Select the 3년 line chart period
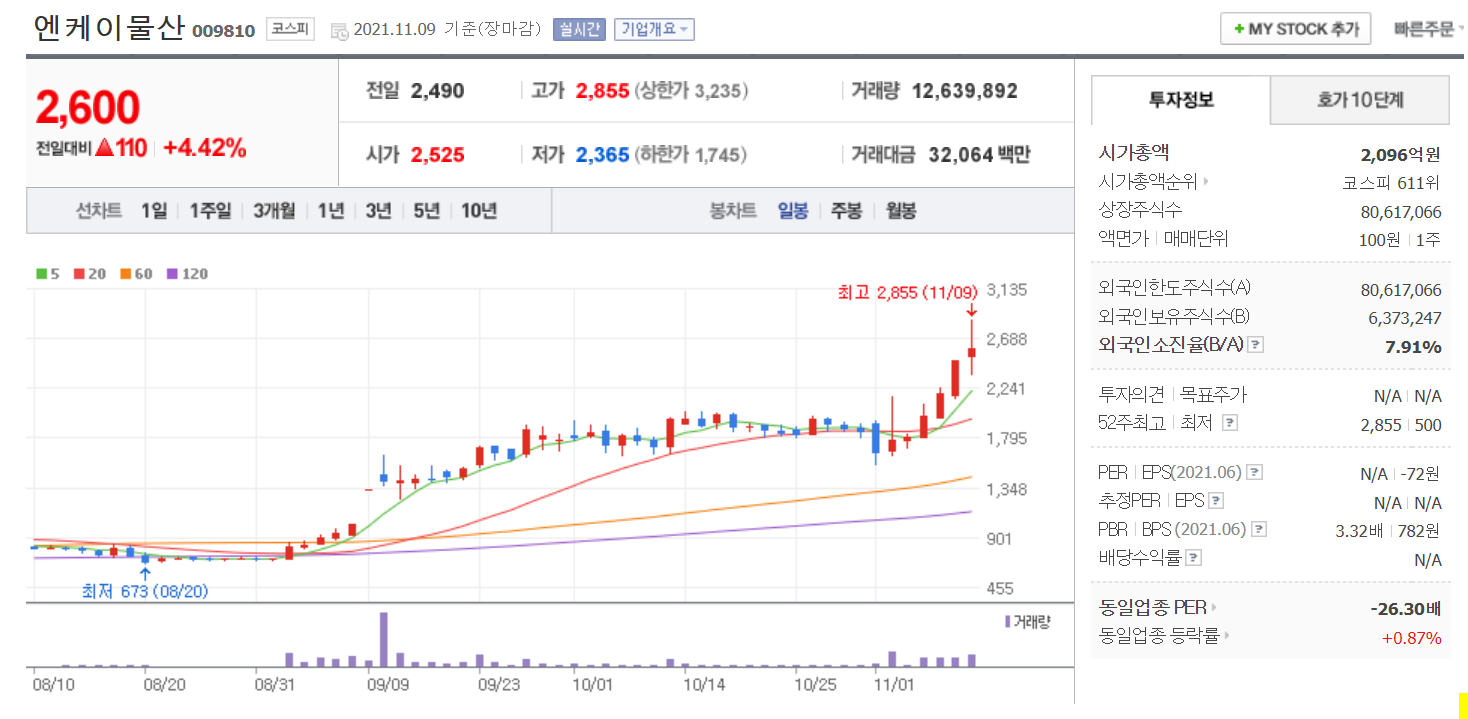 point(378,211)
